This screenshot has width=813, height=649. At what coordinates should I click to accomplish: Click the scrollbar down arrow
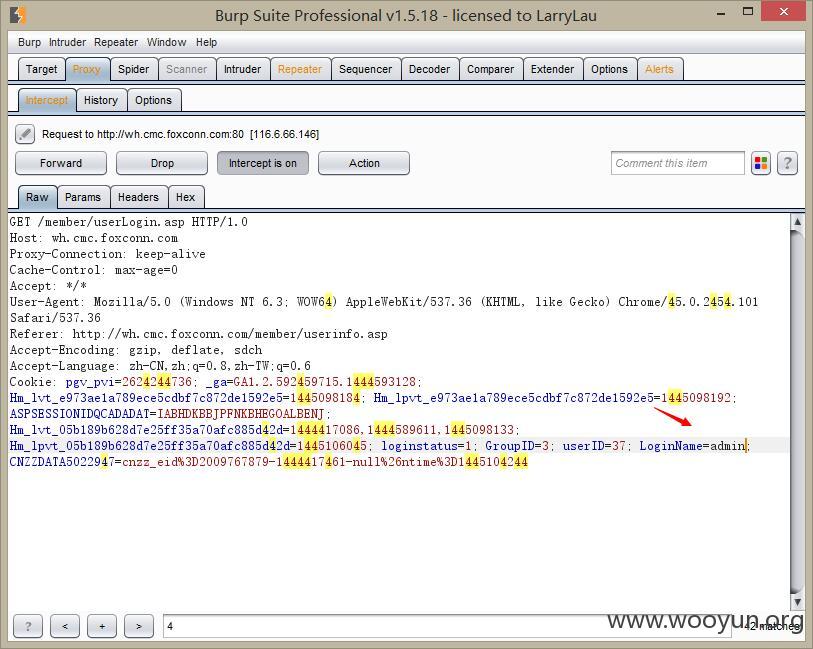point(797,602)
